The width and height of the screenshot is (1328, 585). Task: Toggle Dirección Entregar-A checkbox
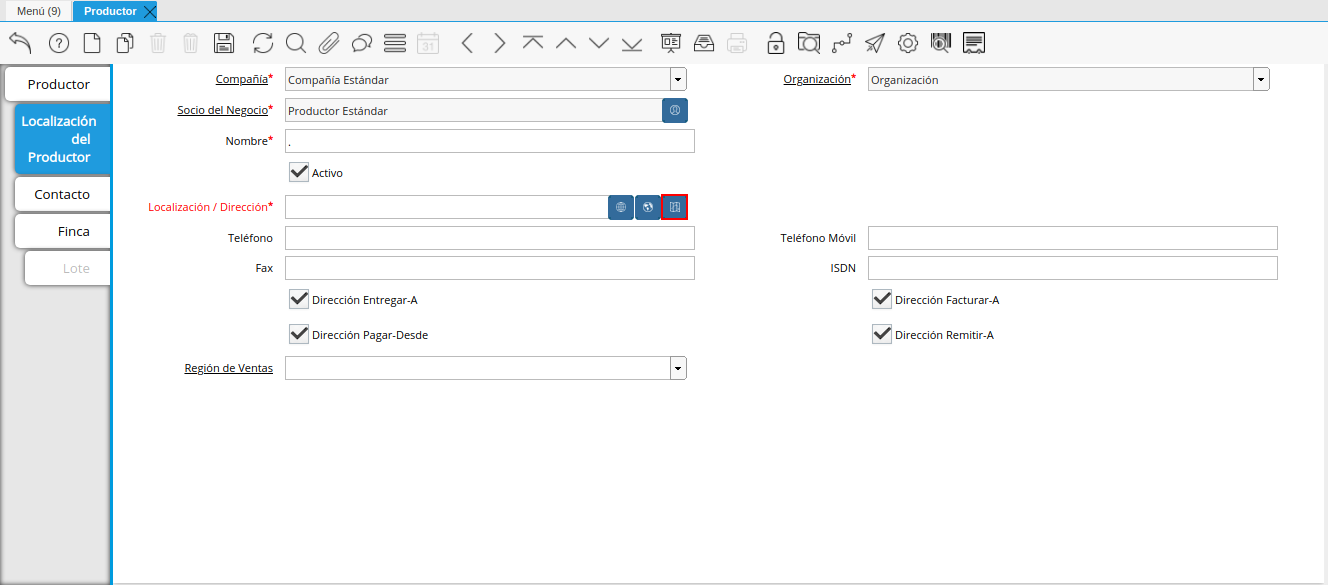coord(298,299)
